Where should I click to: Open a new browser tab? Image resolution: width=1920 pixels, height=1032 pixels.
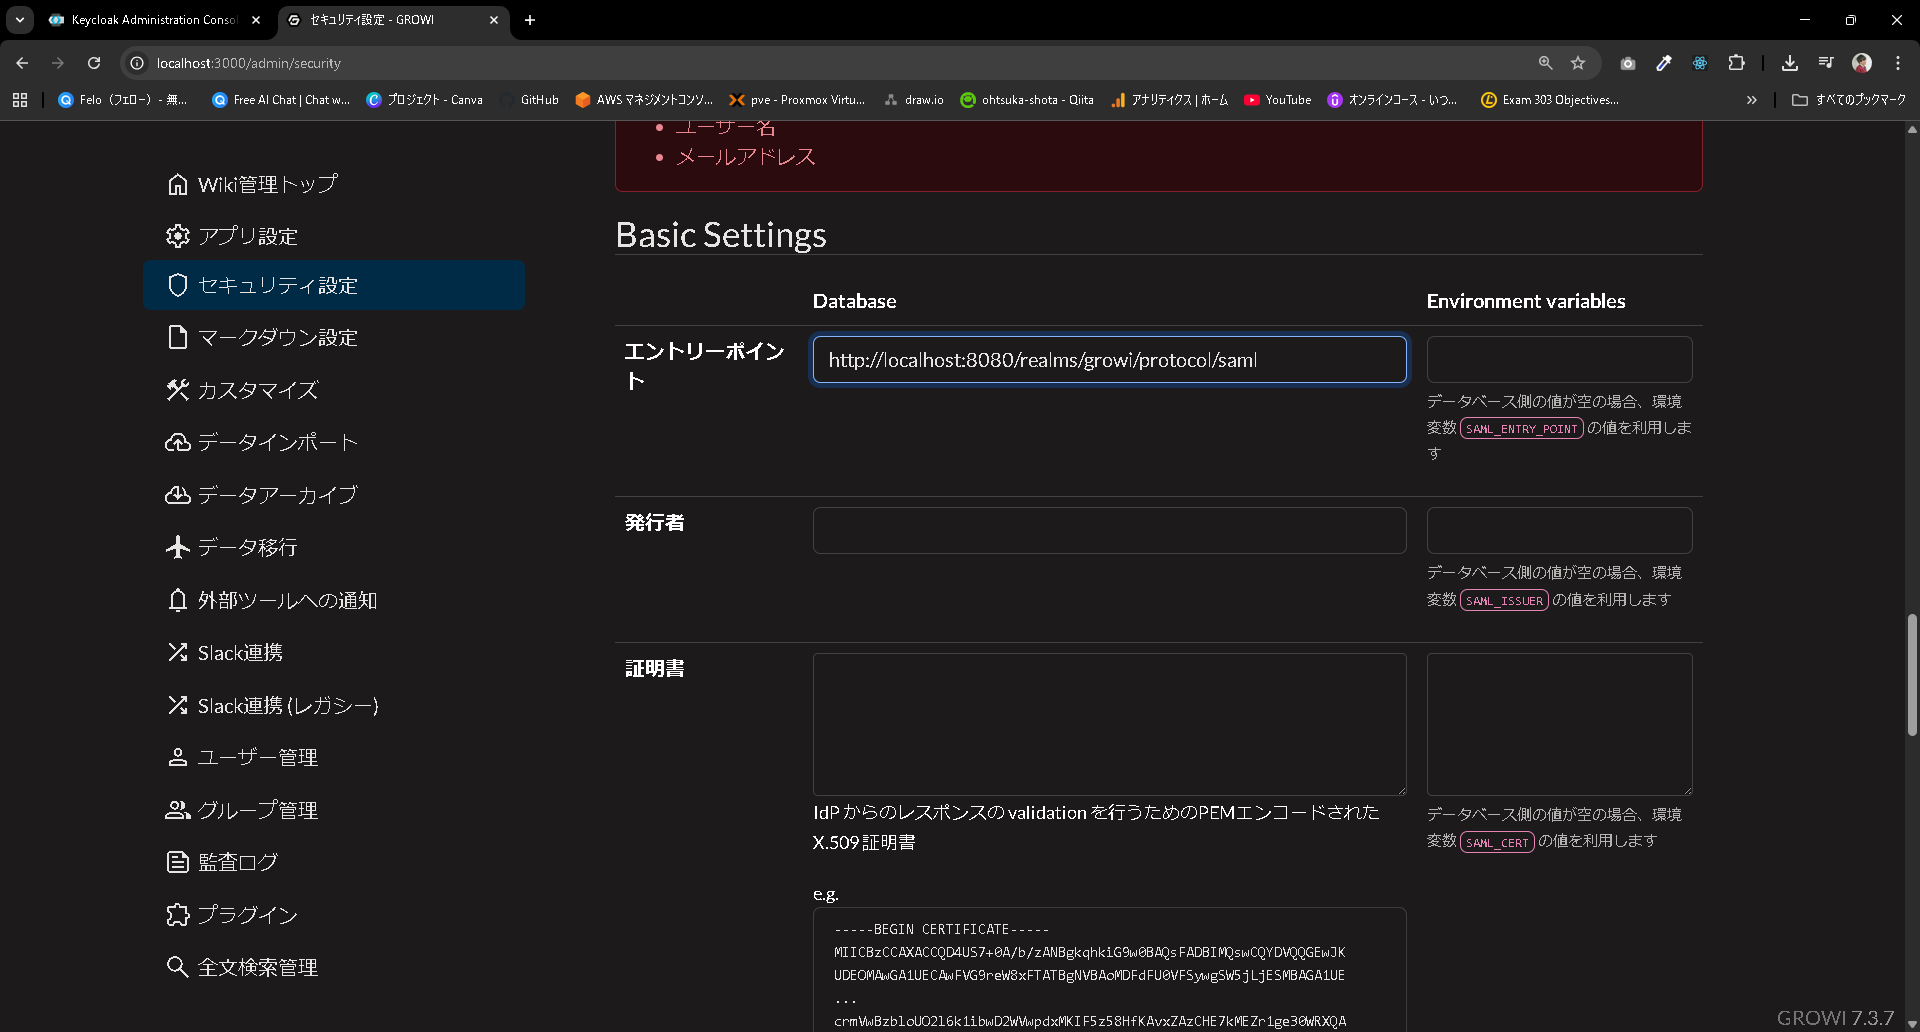point(530,20)
